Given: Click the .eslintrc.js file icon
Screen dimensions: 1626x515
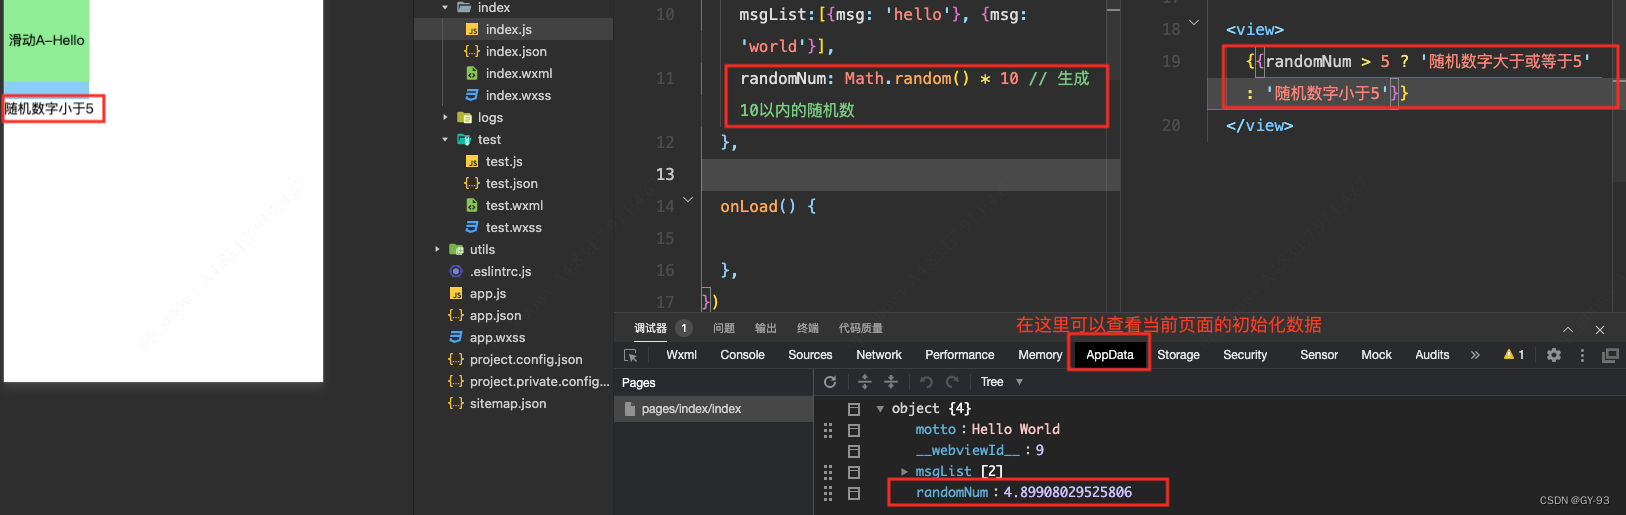Looking at the screenshot, I should tap(456, 271).
